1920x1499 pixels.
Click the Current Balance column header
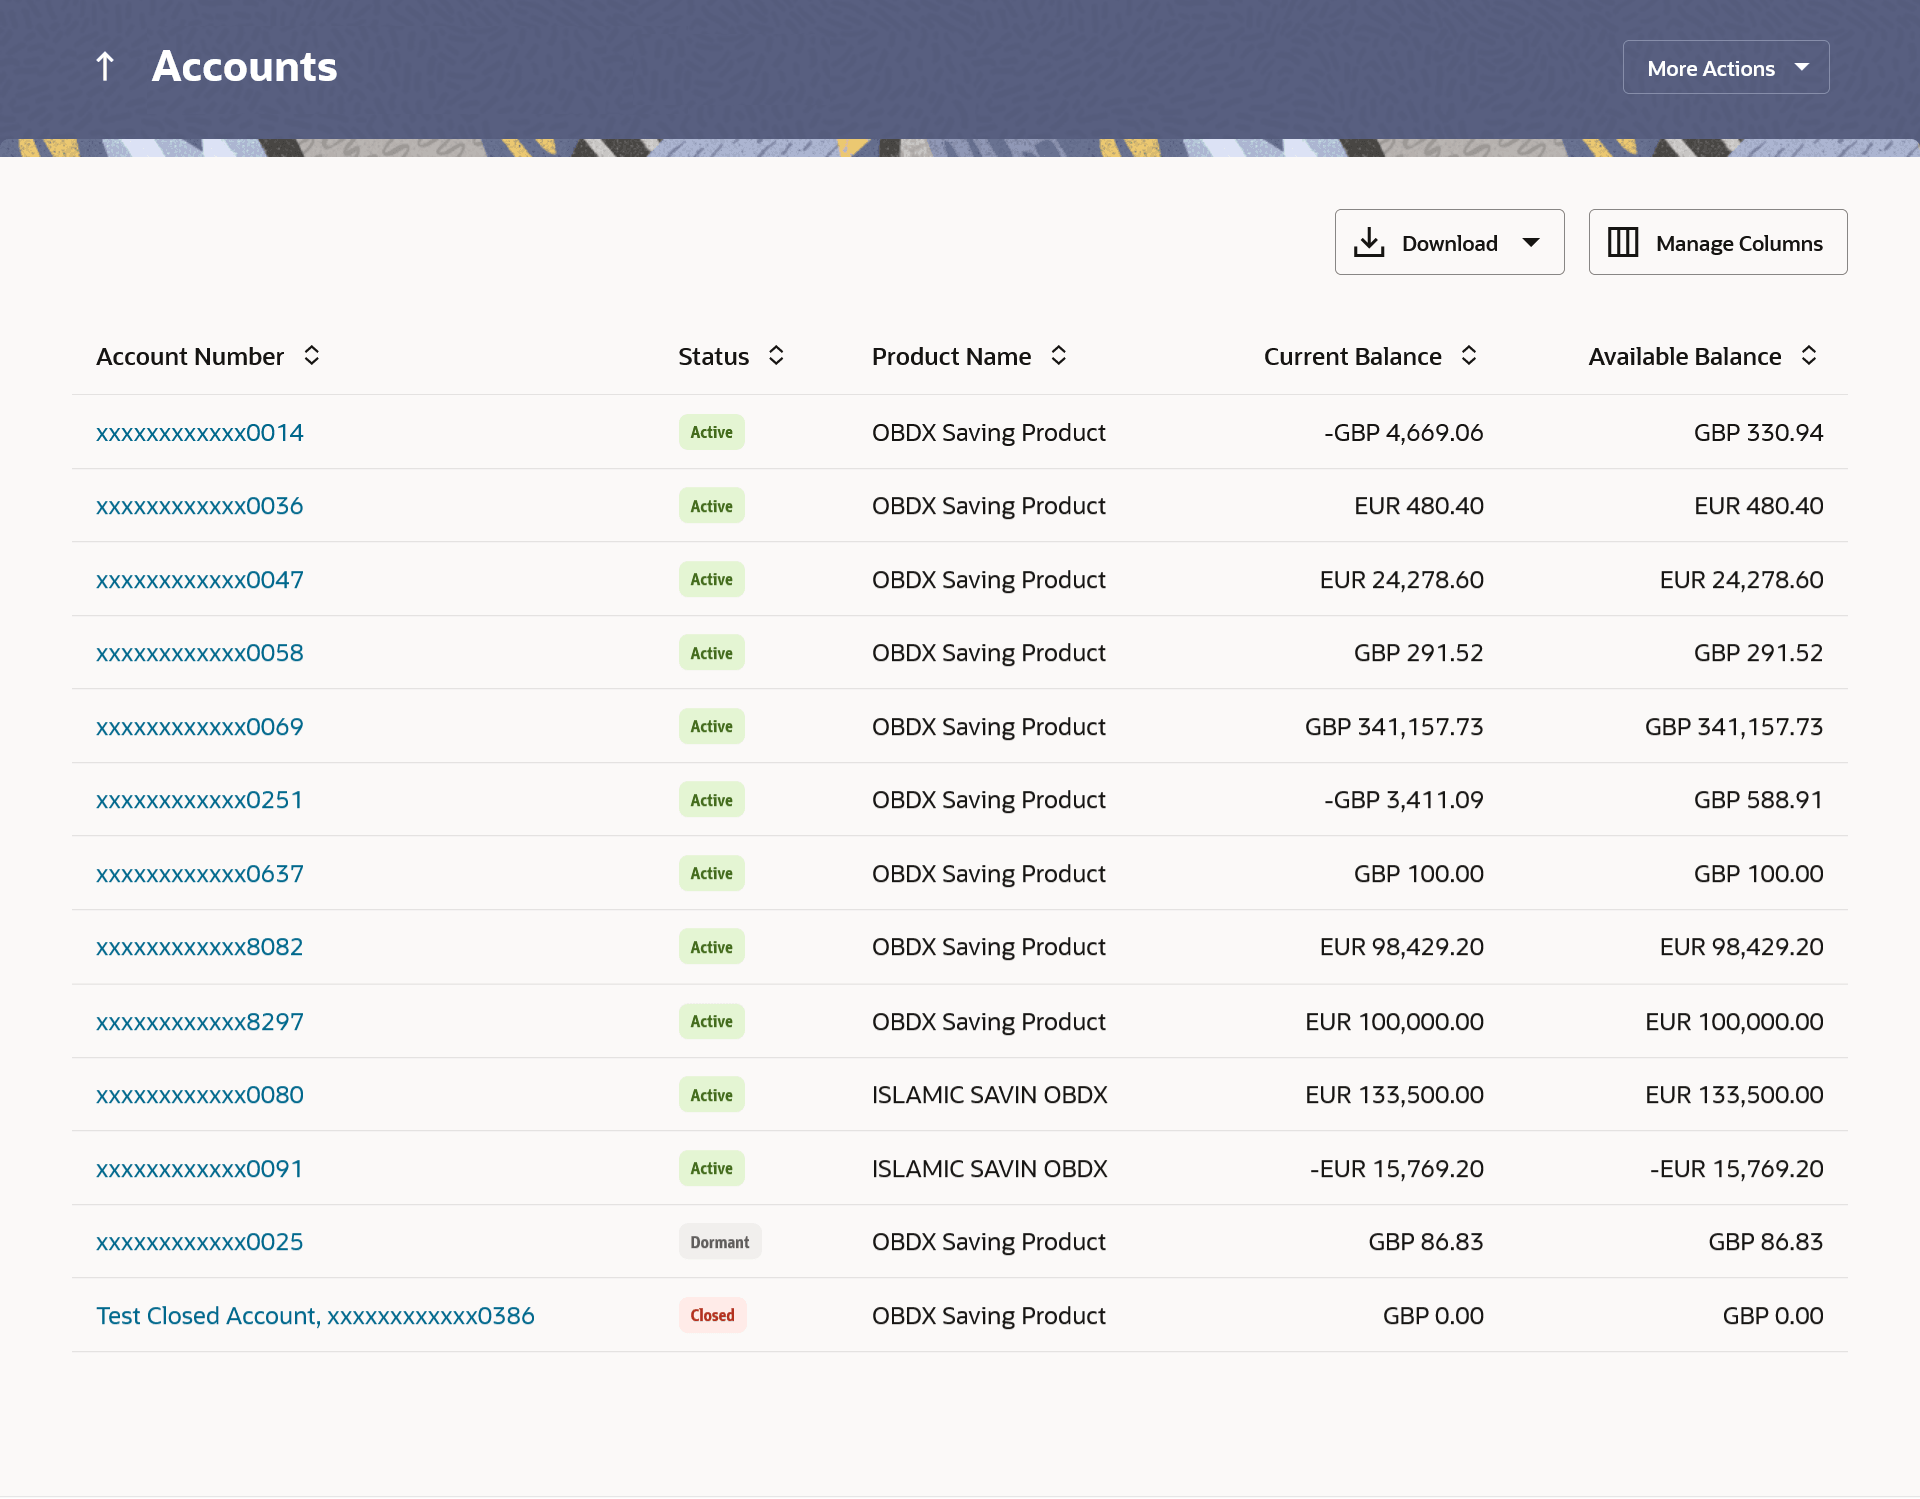point(1352,357)
